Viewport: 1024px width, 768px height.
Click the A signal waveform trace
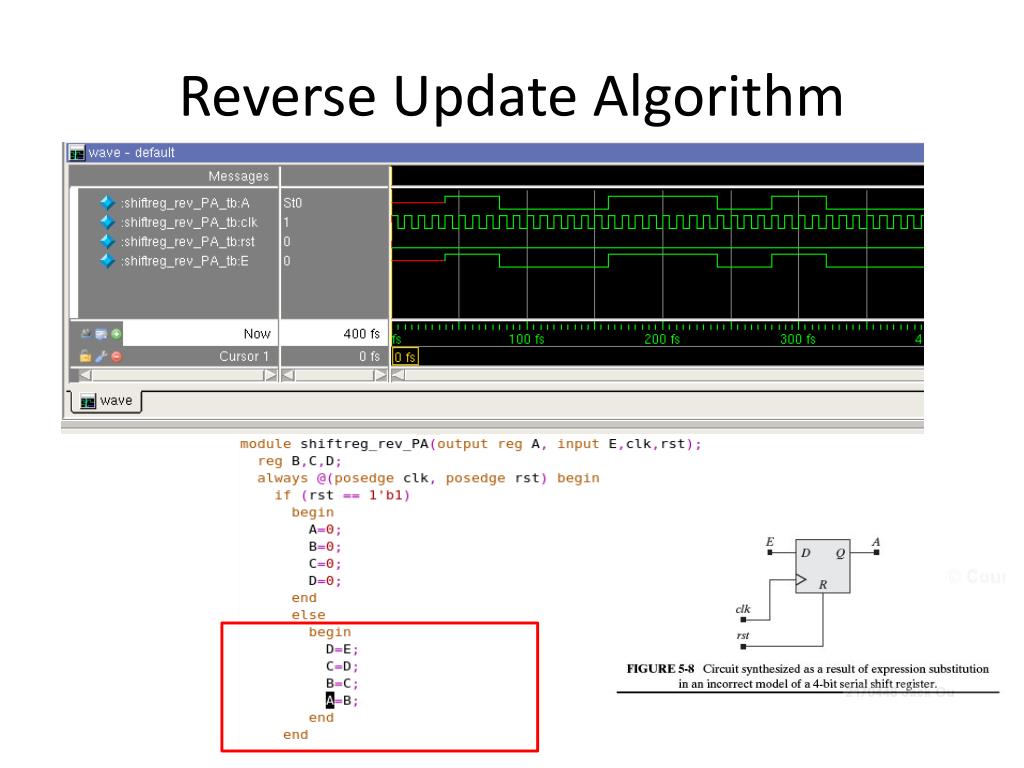[657, 202]
